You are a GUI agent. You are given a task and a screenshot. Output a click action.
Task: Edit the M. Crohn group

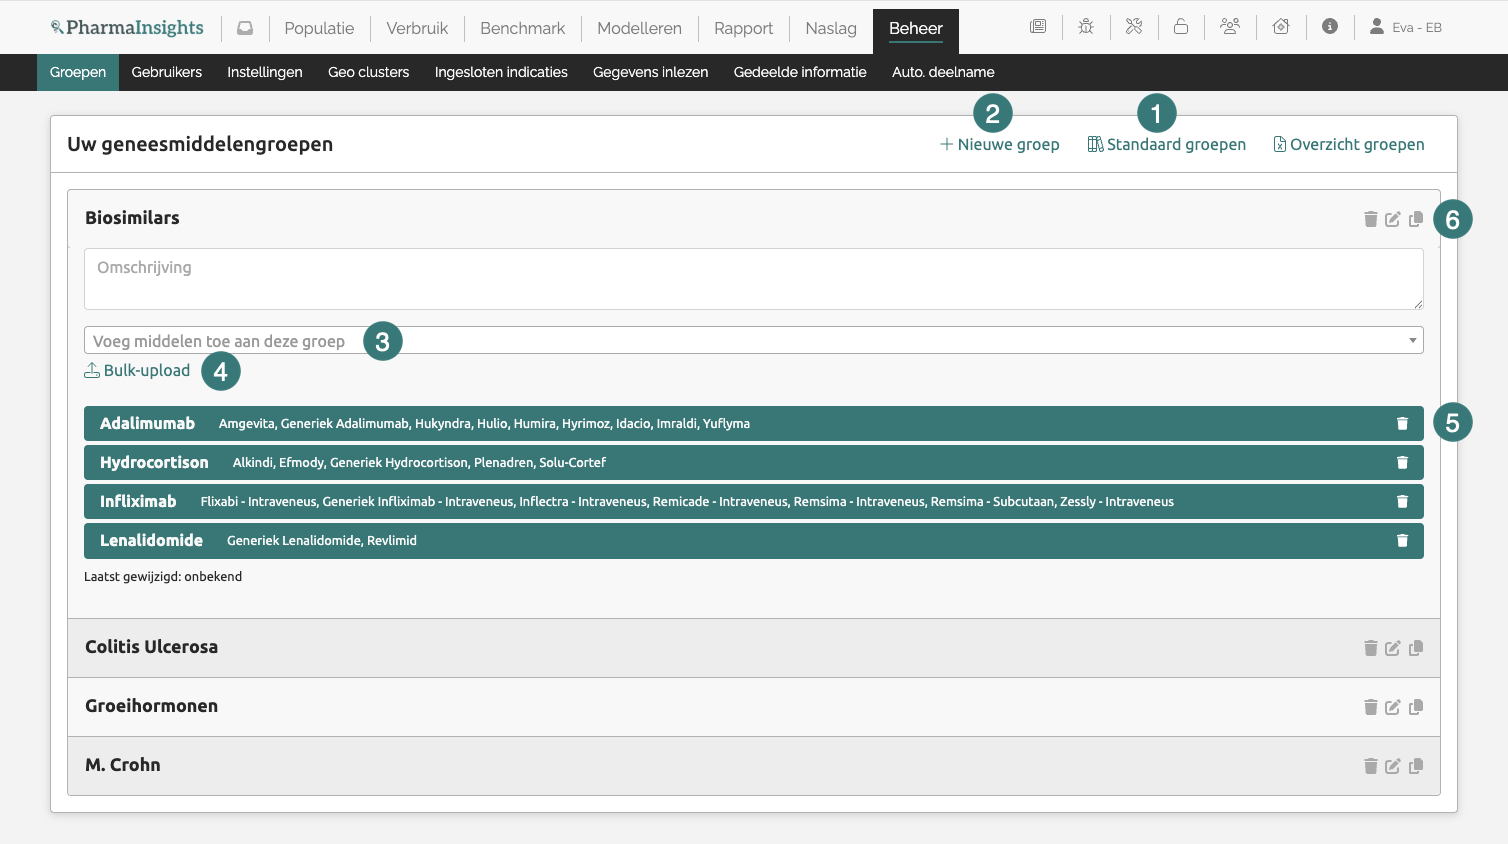click(x=1393, y=766)
